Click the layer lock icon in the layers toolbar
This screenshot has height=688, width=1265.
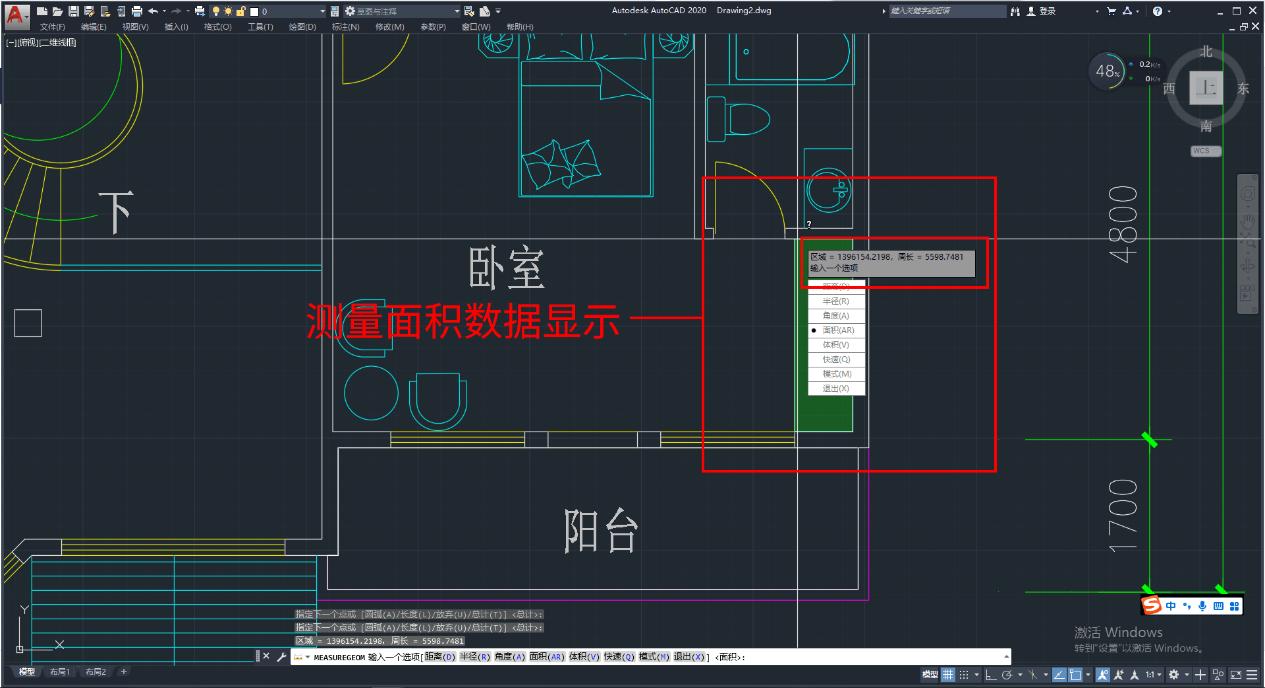[x=239, y=10]
